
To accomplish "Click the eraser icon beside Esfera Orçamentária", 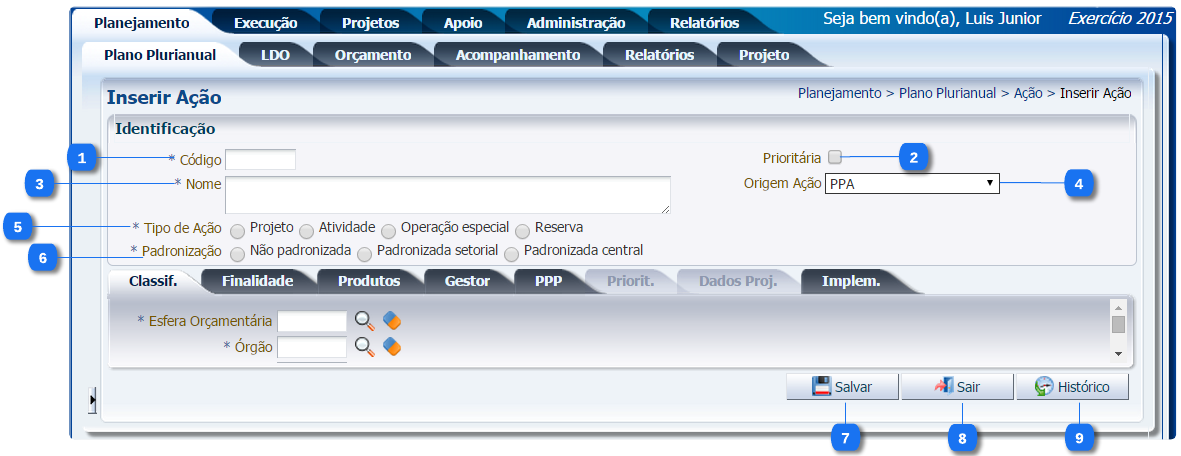I will click(392, 321).
